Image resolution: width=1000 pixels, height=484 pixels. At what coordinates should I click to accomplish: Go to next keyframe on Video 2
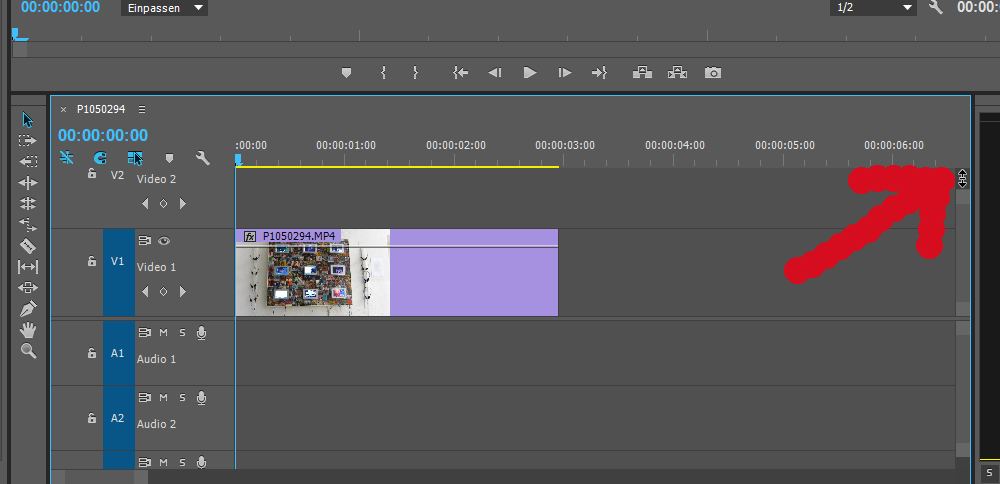tap(183, 203)
